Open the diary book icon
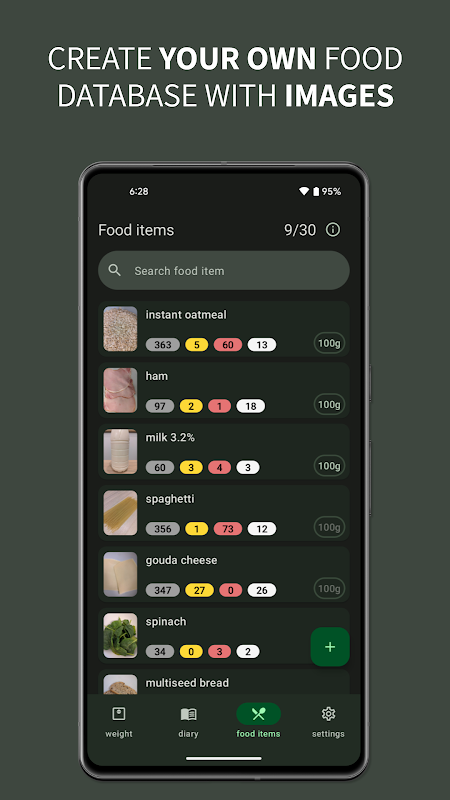Screen dimensions: 450x800 (188, 714)
